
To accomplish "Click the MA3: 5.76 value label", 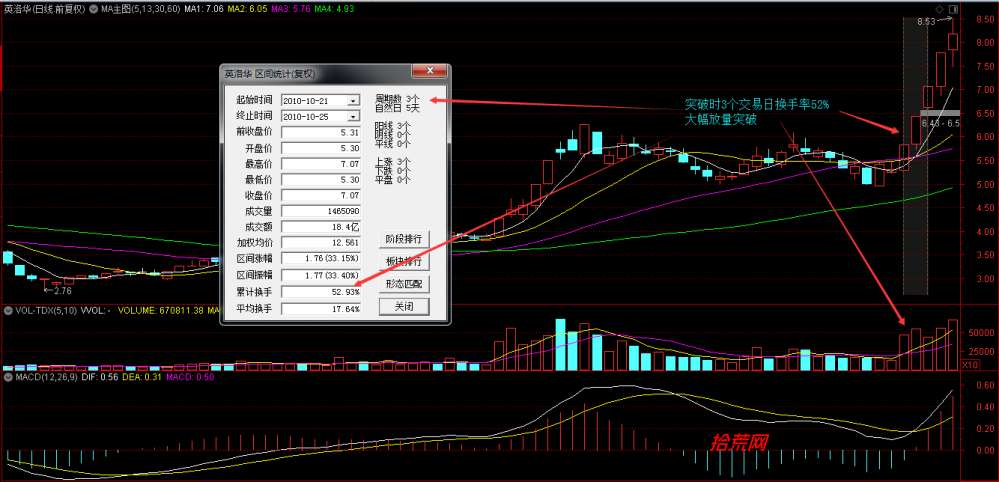I will [x=291, y=10].
